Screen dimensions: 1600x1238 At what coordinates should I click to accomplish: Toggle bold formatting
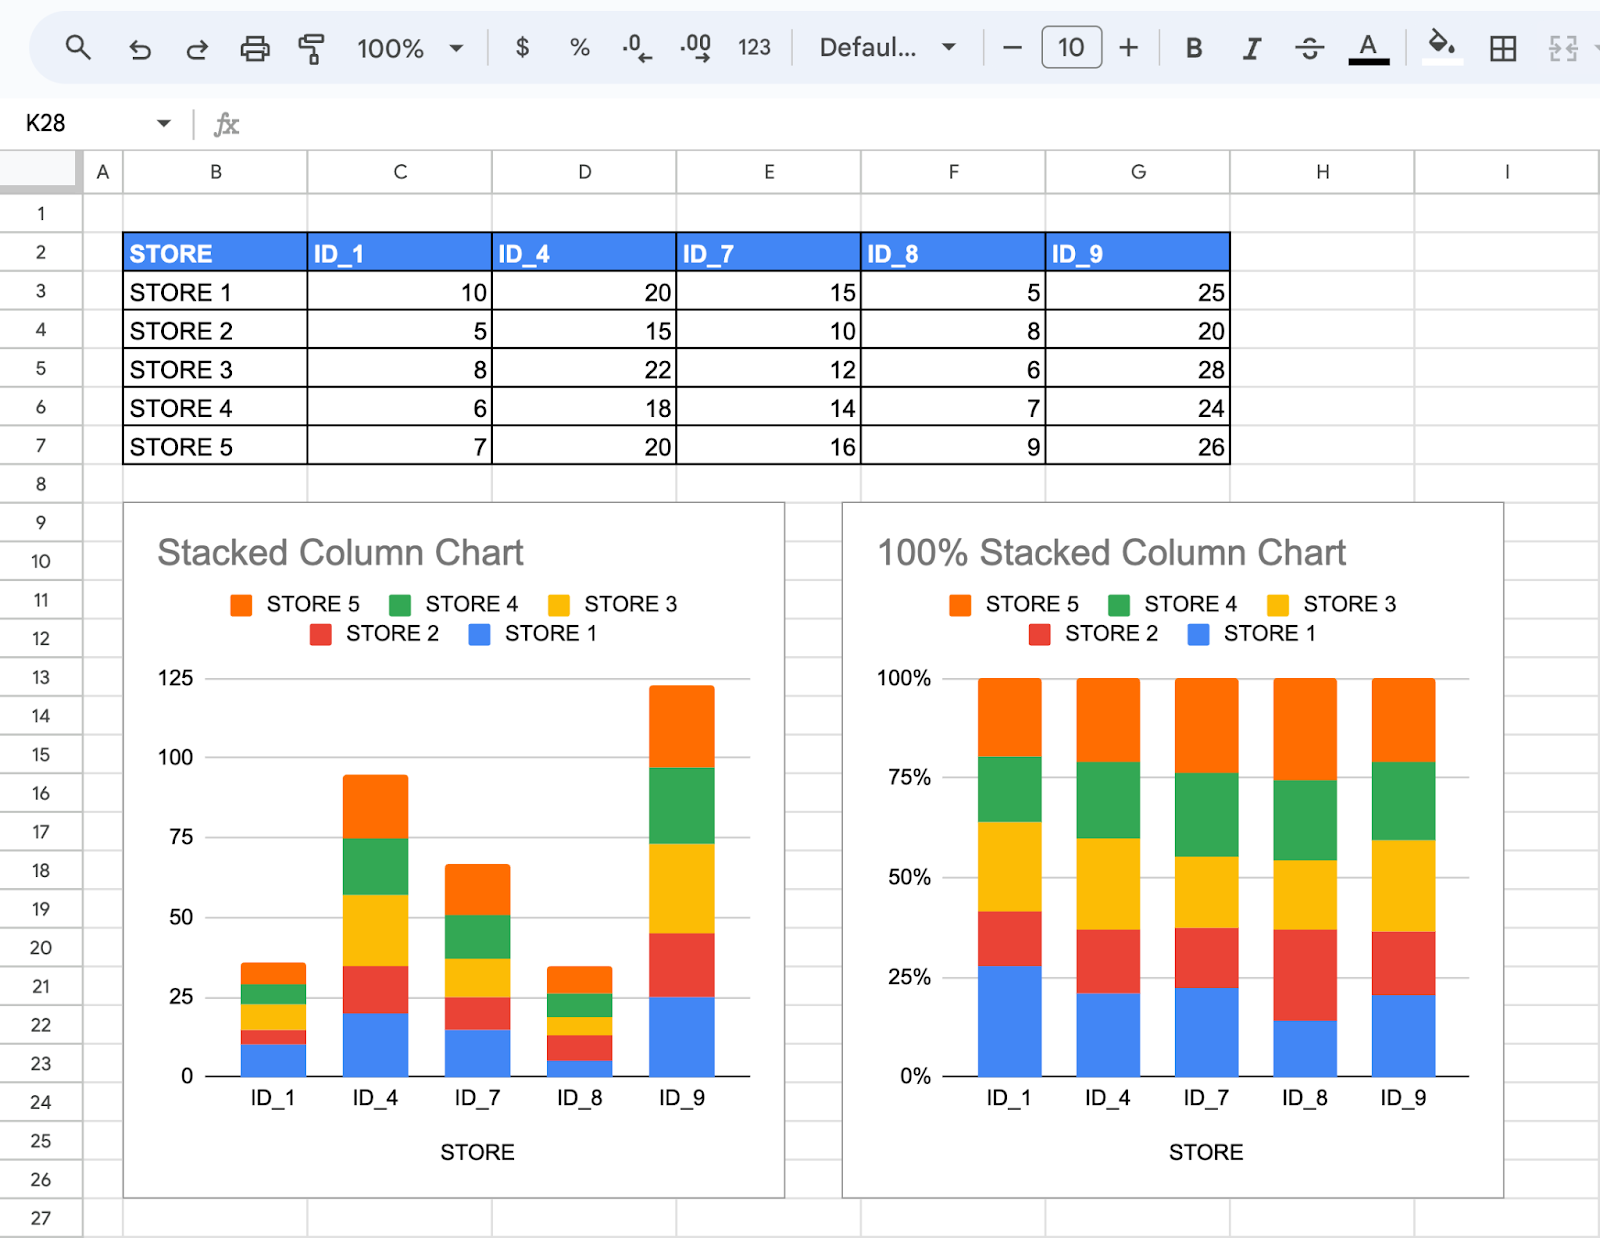(1194, 48)
